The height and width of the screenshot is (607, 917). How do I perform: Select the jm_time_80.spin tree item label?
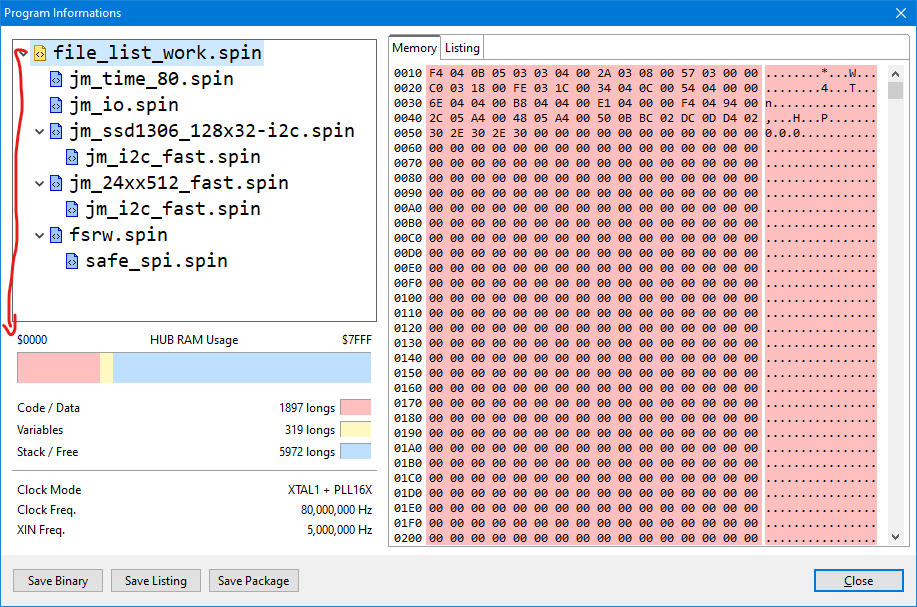point(151,79)
